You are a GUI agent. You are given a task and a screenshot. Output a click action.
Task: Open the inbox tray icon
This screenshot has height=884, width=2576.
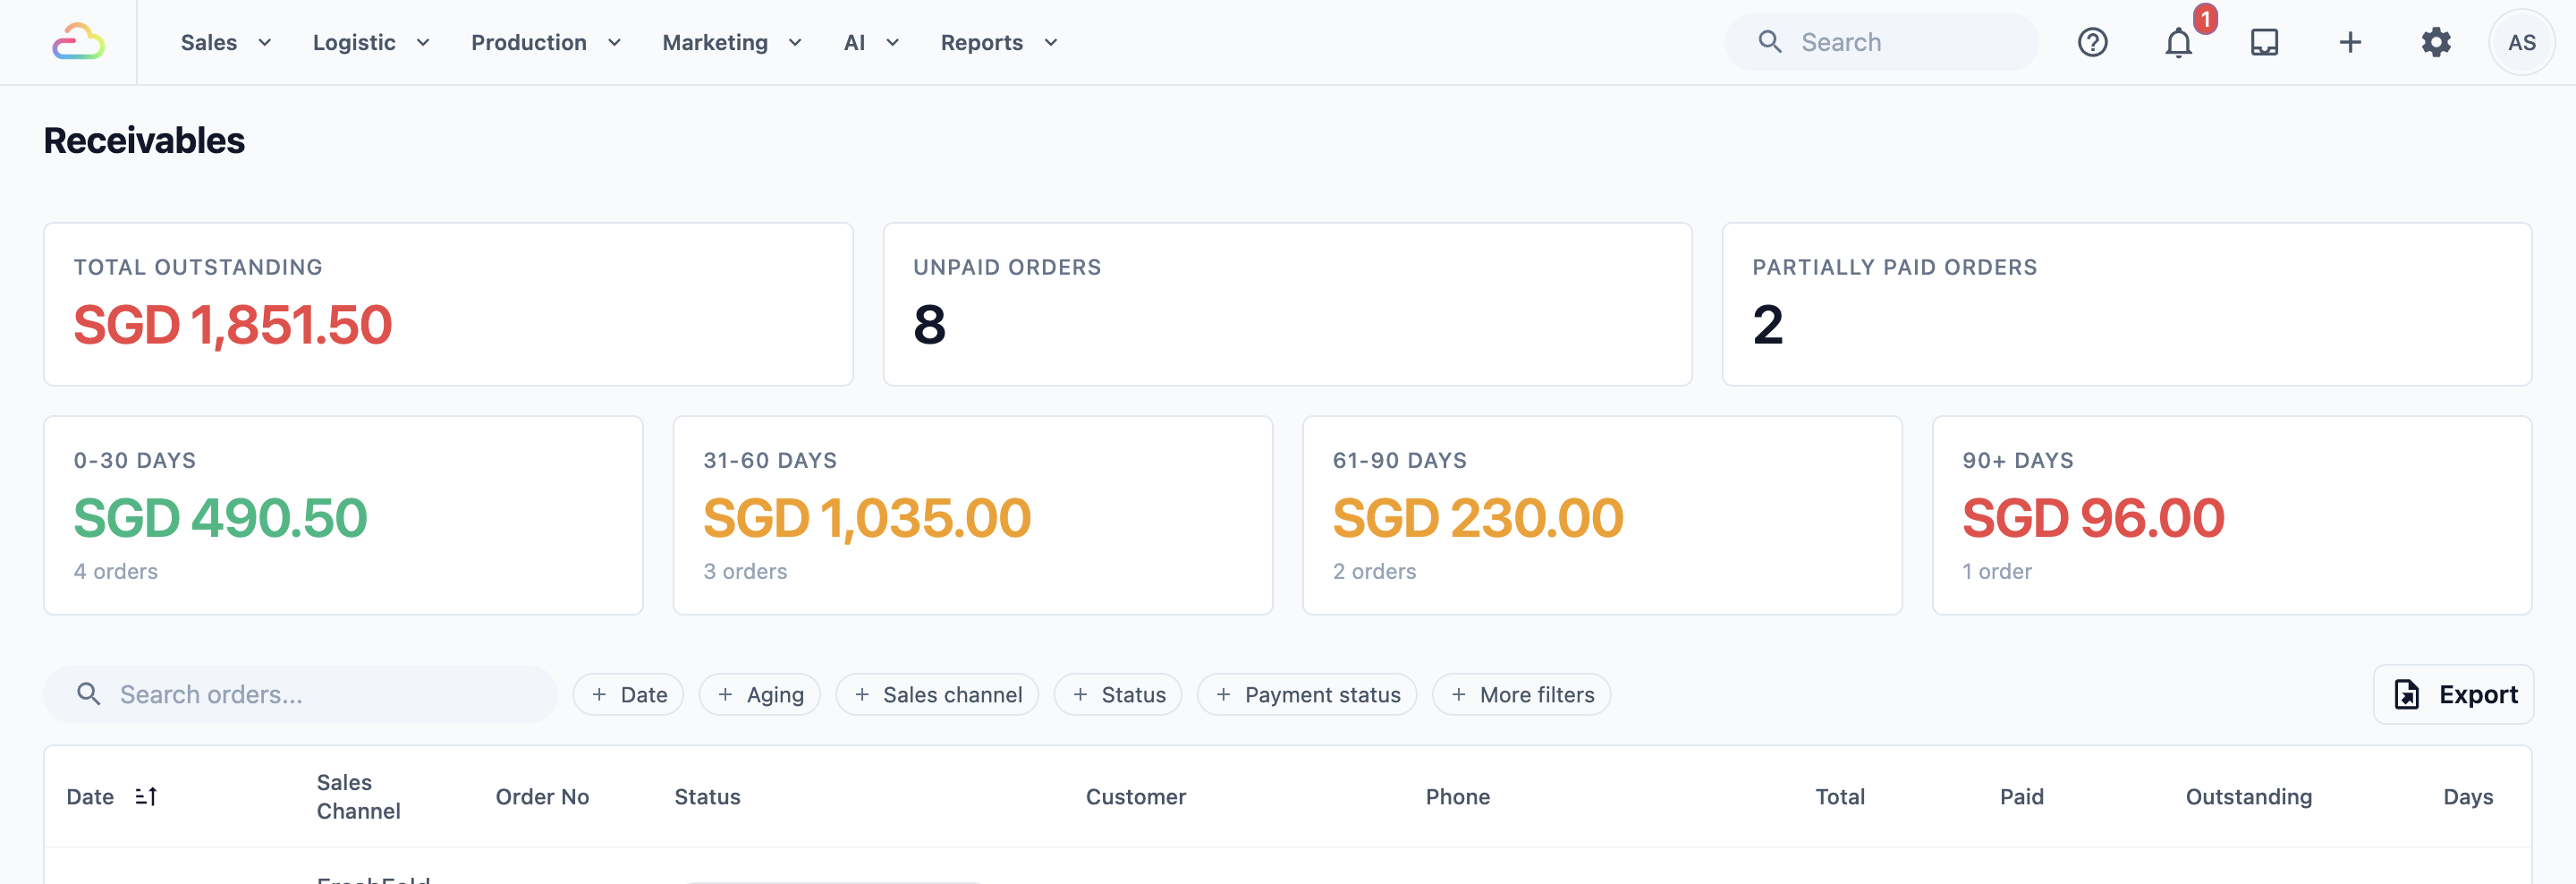tap(2264, 42)
